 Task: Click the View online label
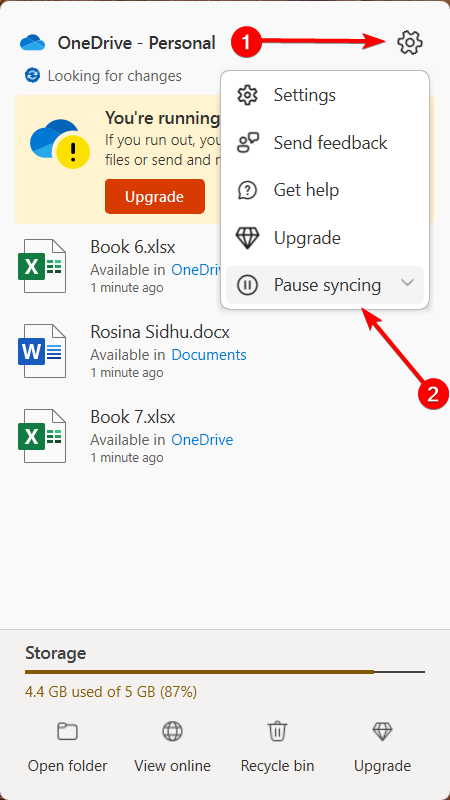[172, 765]
